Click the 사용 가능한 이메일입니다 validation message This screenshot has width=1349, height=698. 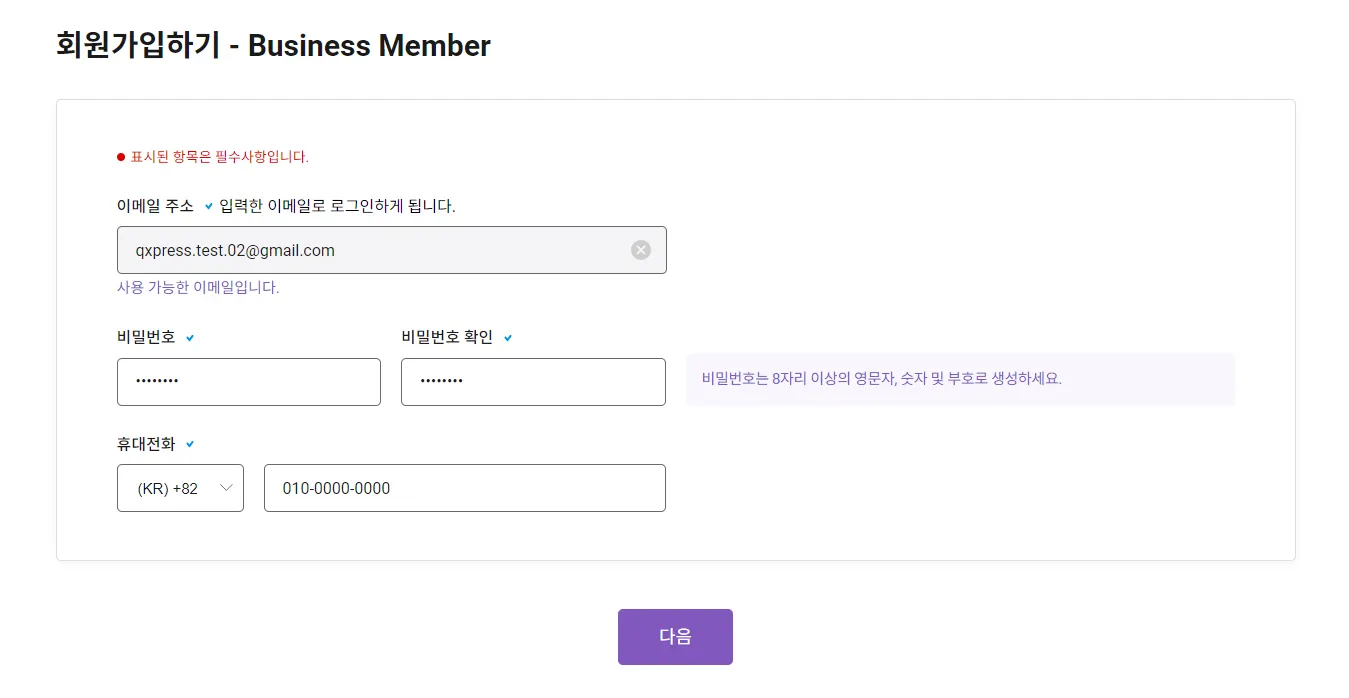point(198,288)
